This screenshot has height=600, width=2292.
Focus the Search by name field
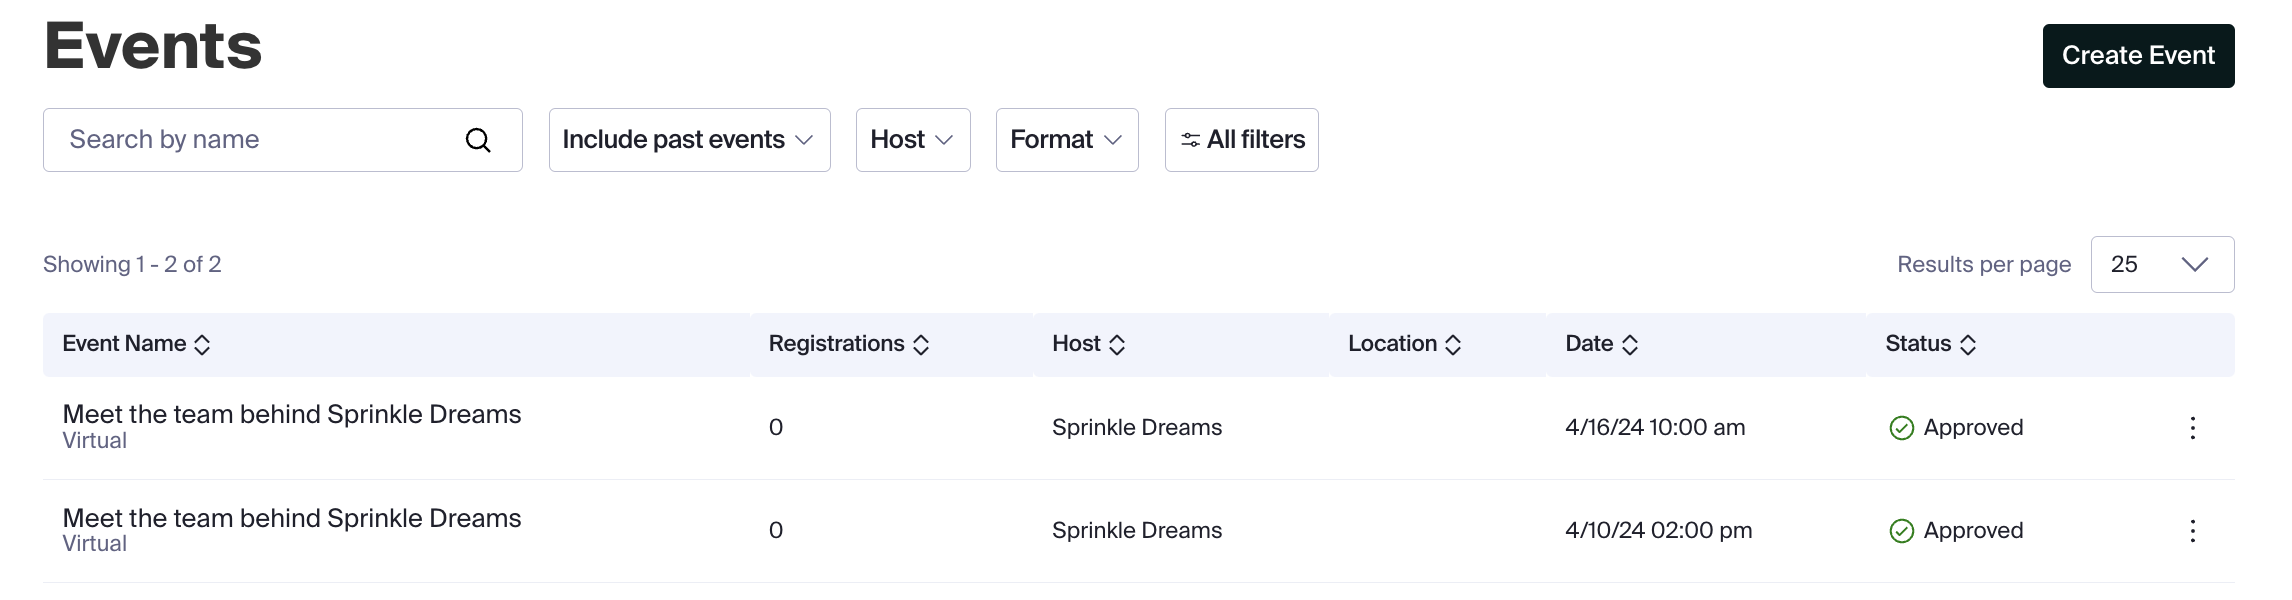(x=260, y=140)
